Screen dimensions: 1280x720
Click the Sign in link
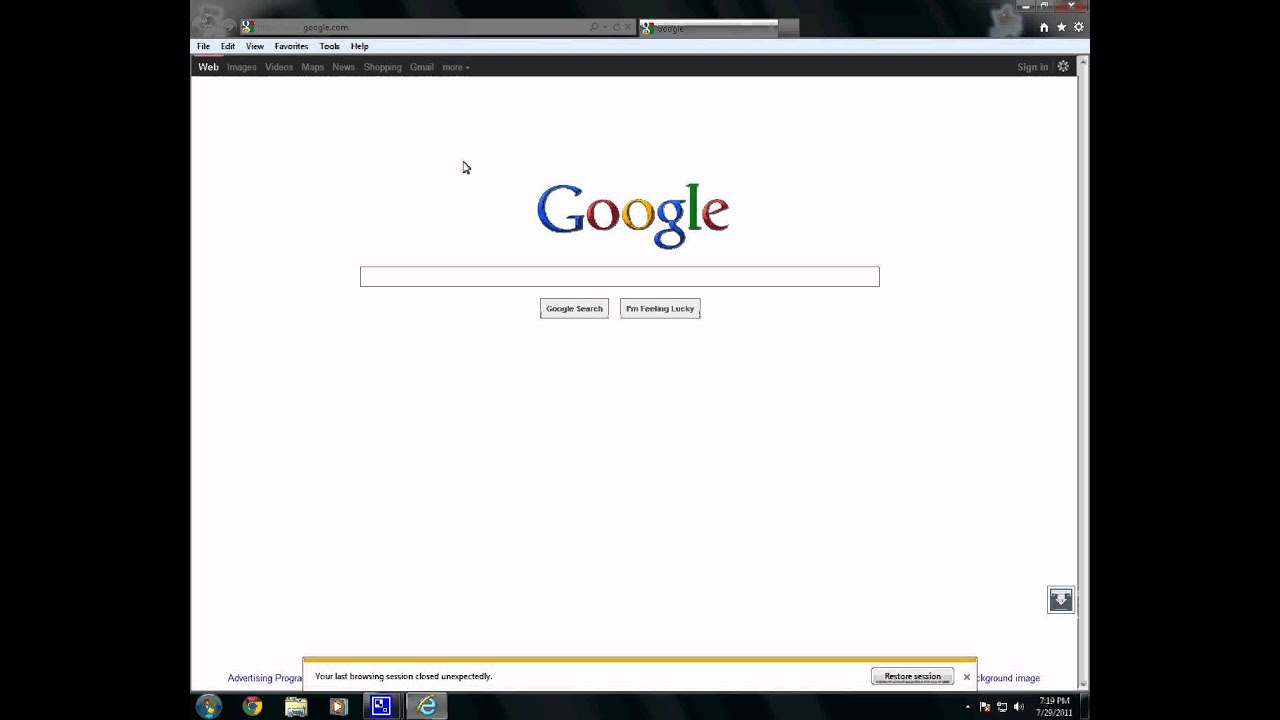[x=1033, y=67]
